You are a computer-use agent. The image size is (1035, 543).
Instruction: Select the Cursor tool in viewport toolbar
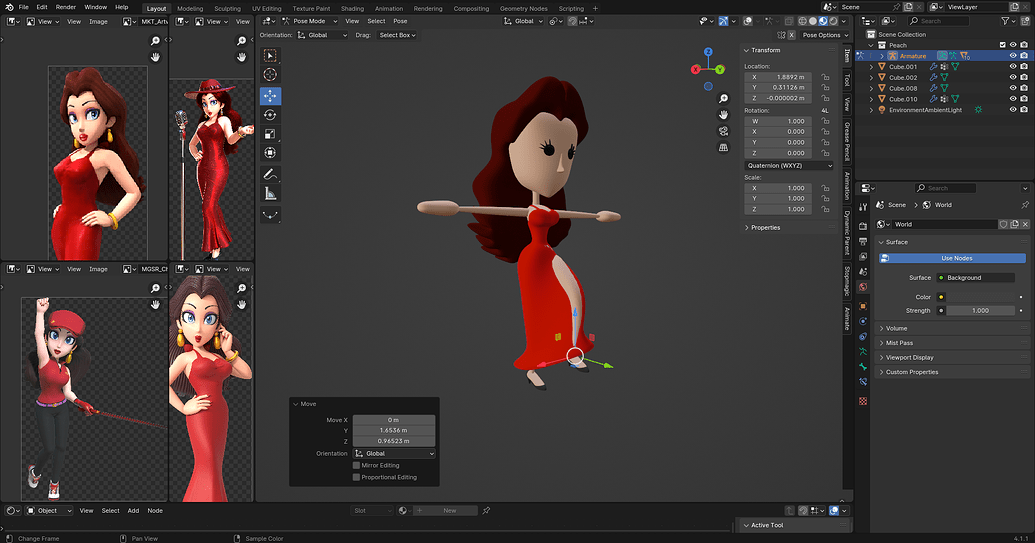270,75
